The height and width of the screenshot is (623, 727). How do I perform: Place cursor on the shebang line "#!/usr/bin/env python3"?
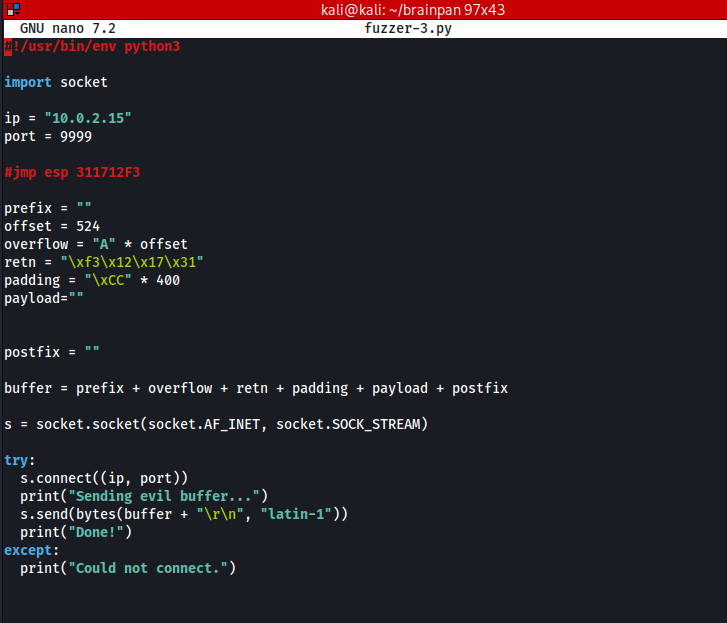[92, 46]
